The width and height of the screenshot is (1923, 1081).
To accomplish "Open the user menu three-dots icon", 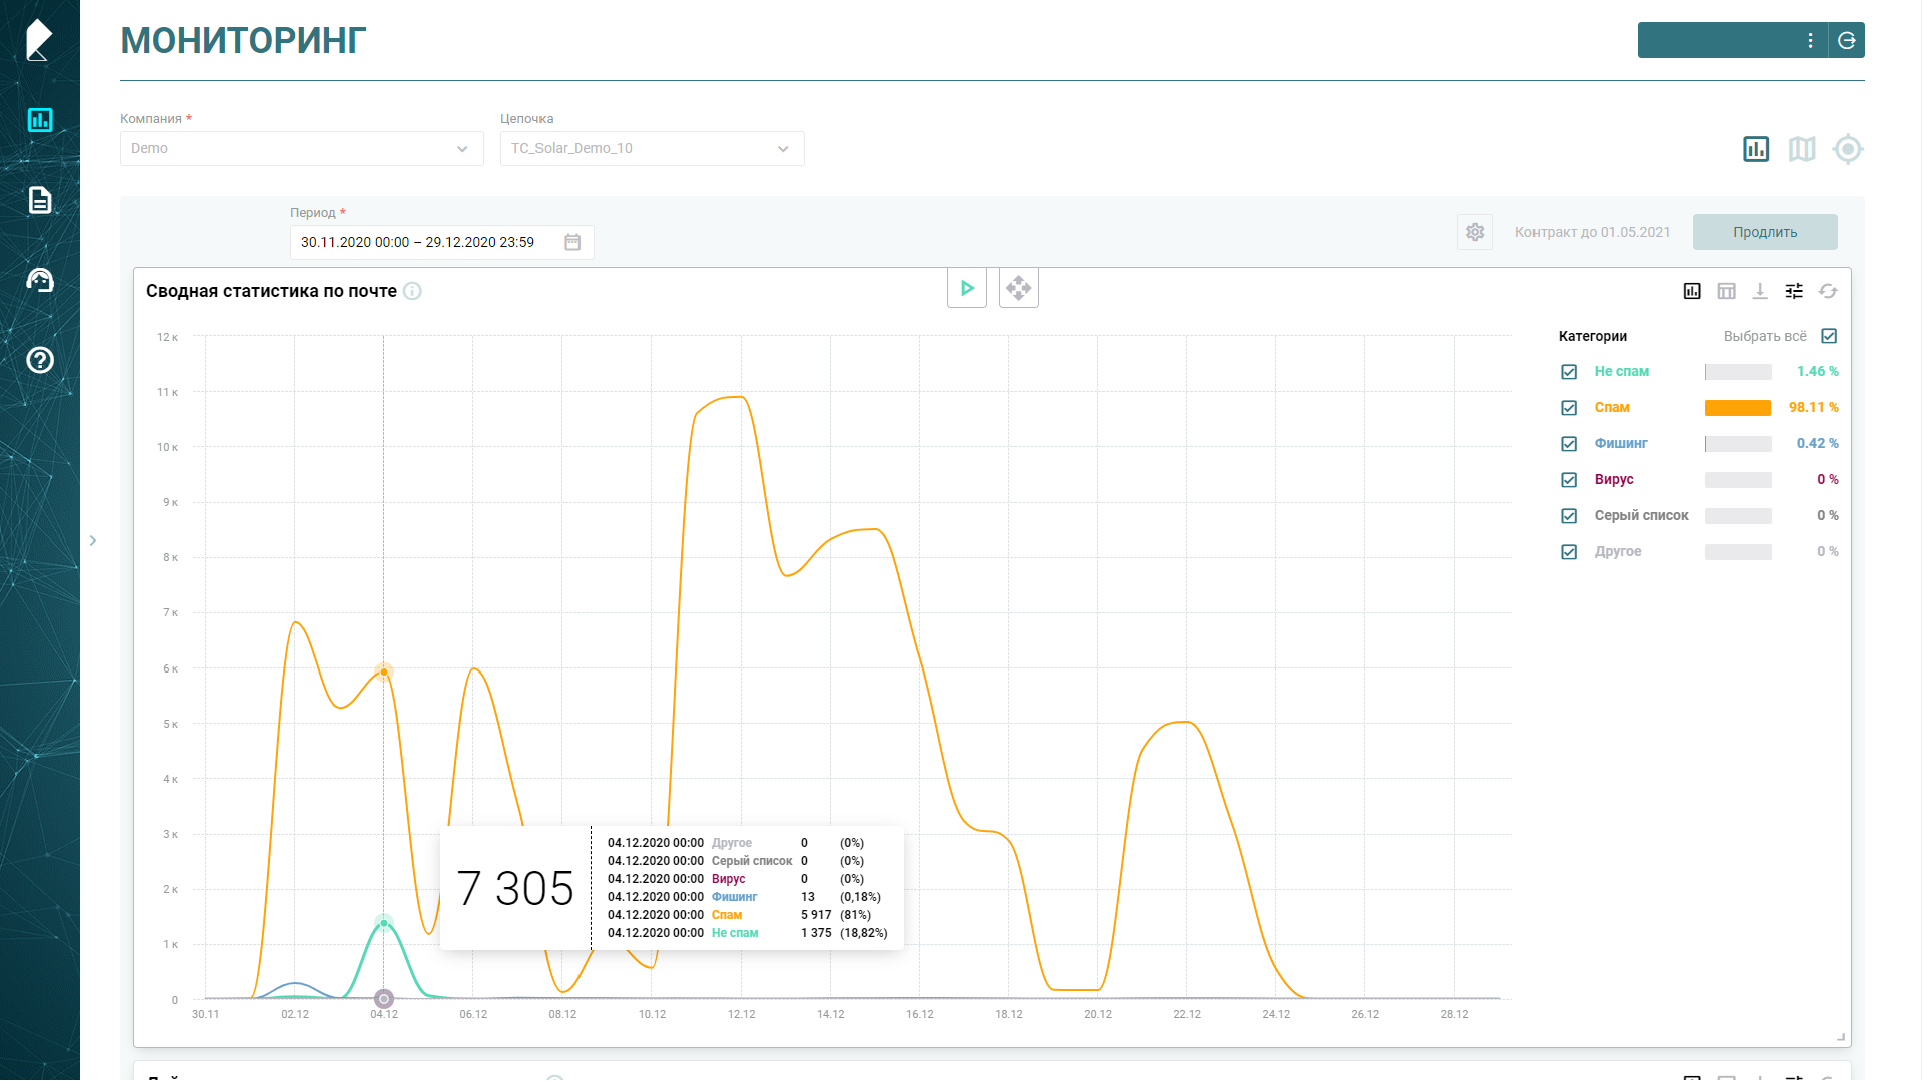I will pyautogui.click(x=1810, y=40).
